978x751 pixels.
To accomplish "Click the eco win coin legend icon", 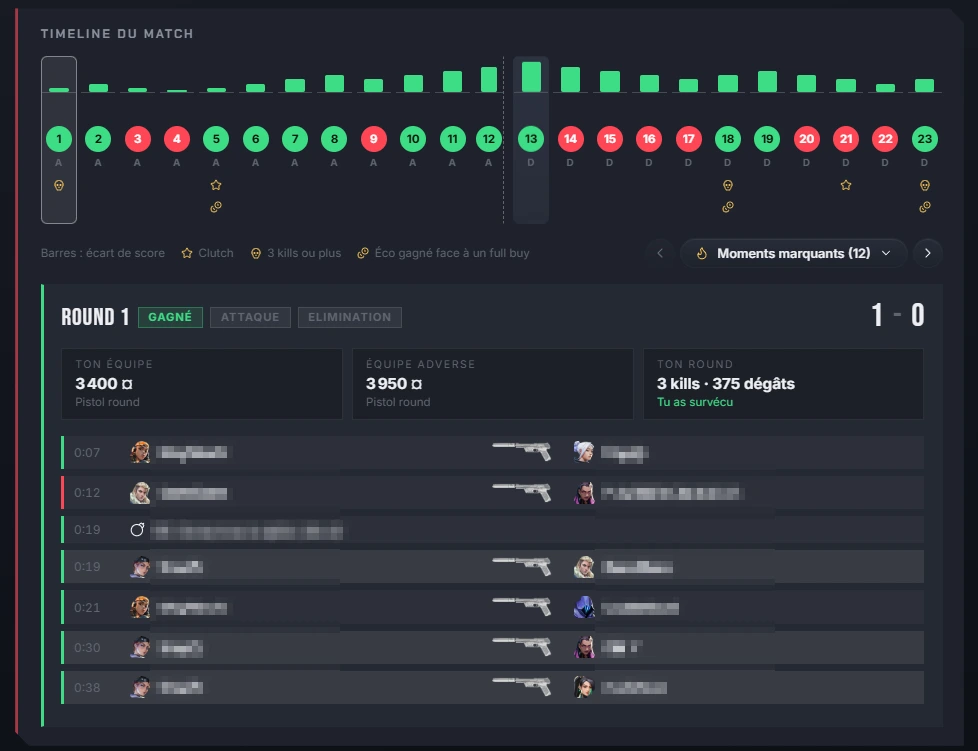I will (x=362, y=253).
